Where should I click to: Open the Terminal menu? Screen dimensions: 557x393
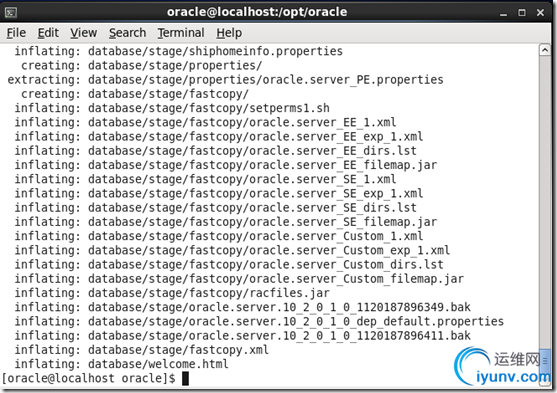click(x=181, y=33)
